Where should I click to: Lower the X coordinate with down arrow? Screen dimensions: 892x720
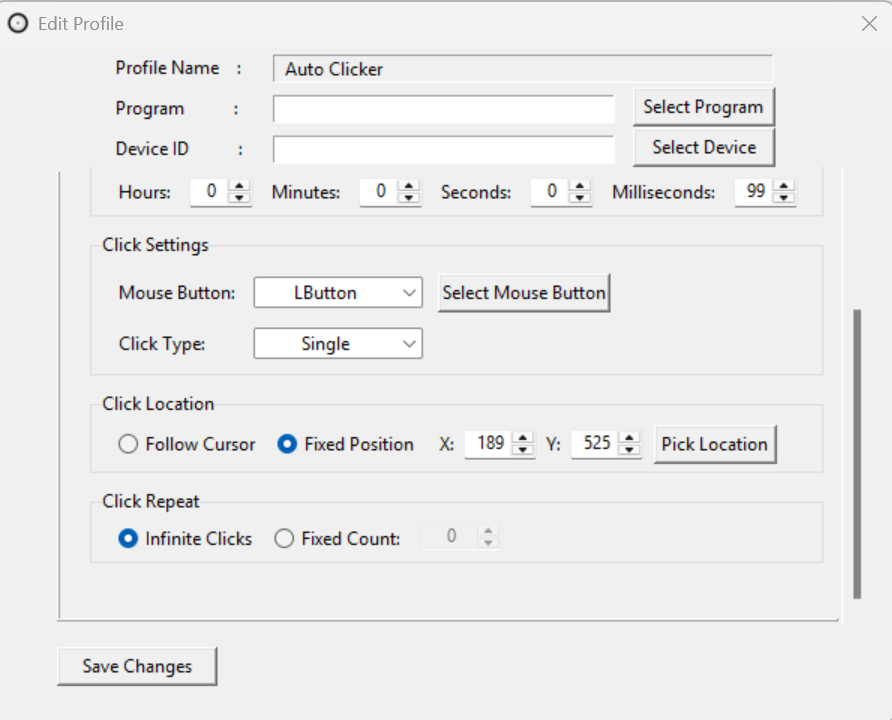tap(522, 449)
